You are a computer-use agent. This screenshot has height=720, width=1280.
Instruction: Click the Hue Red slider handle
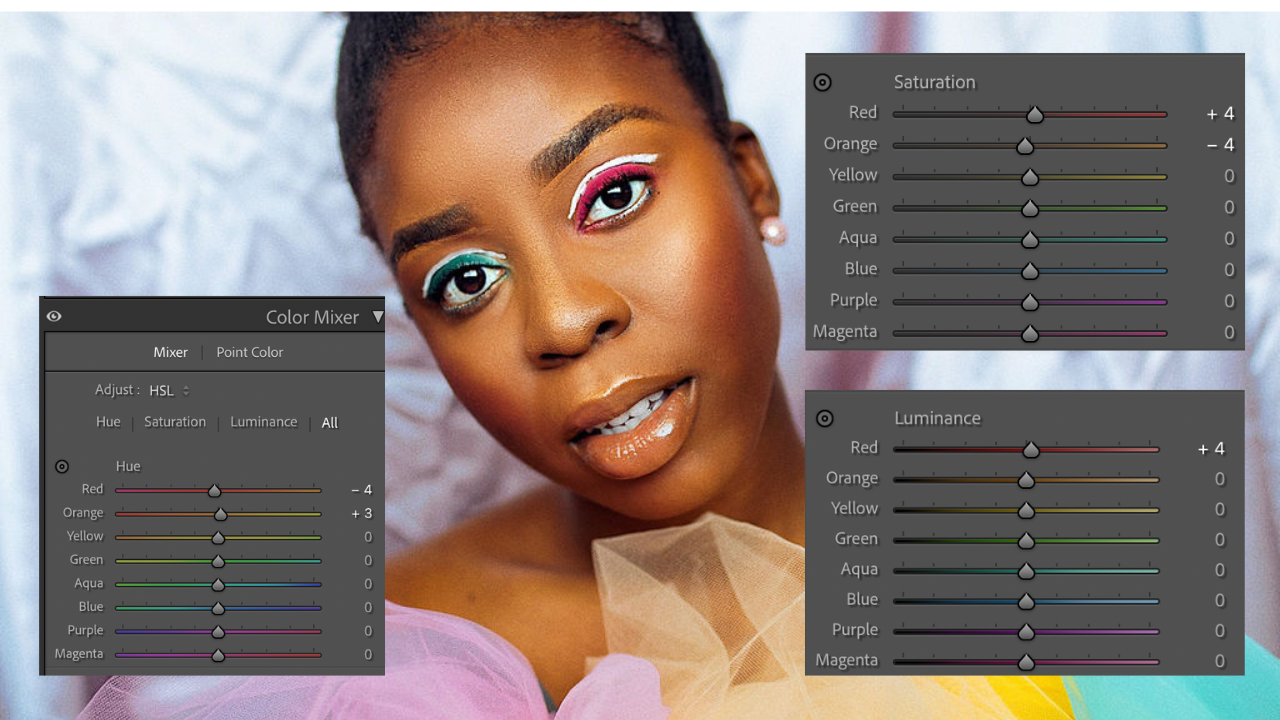click(x=214, y=491)
